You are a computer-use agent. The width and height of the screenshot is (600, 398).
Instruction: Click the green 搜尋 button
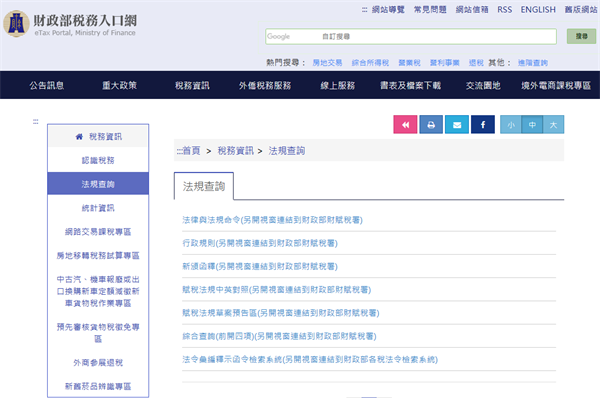point(581,36)
